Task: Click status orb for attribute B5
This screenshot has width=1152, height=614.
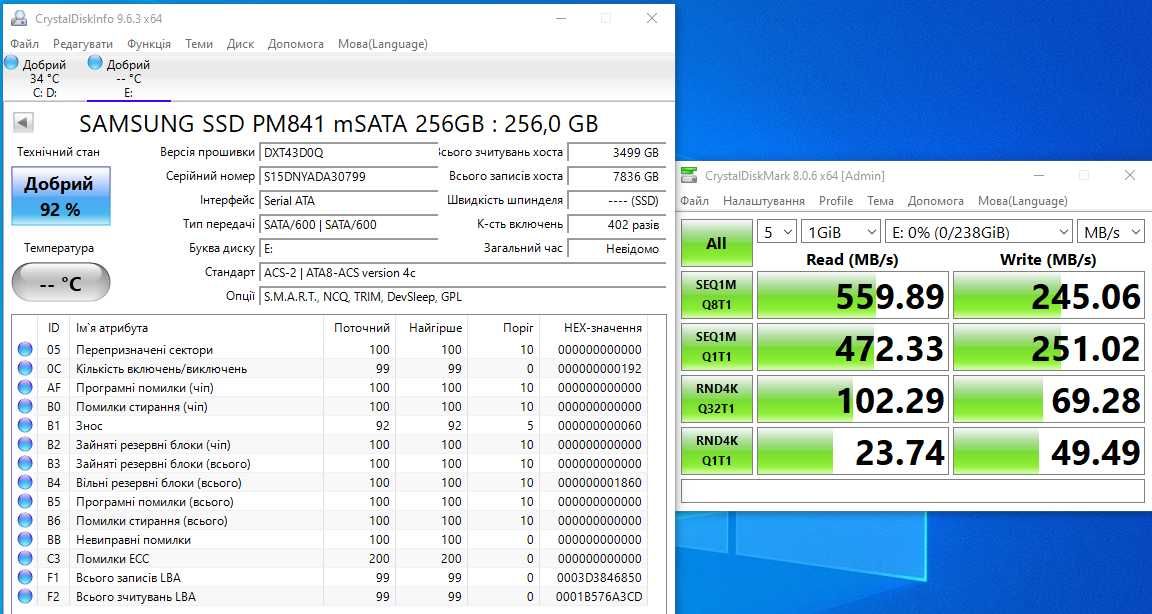Action: (25, 502)
